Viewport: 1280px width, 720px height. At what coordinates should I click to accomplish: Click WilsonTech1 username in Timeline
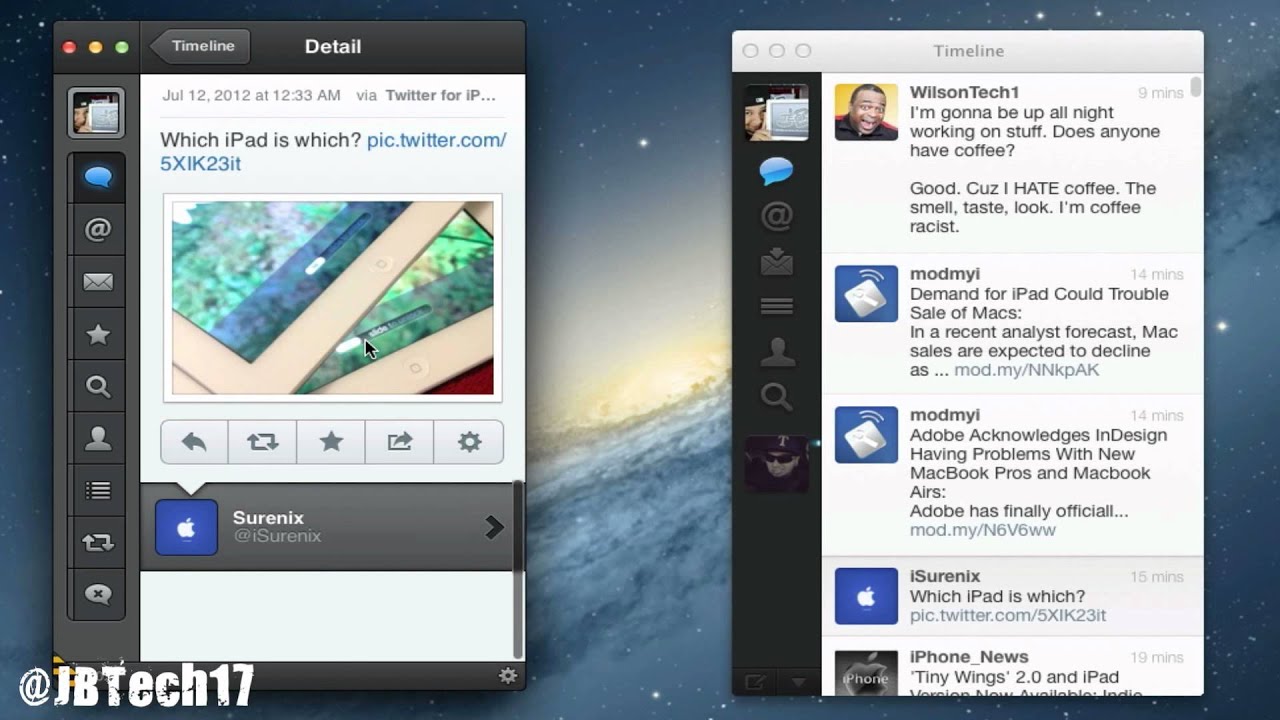tap(964, 93)
